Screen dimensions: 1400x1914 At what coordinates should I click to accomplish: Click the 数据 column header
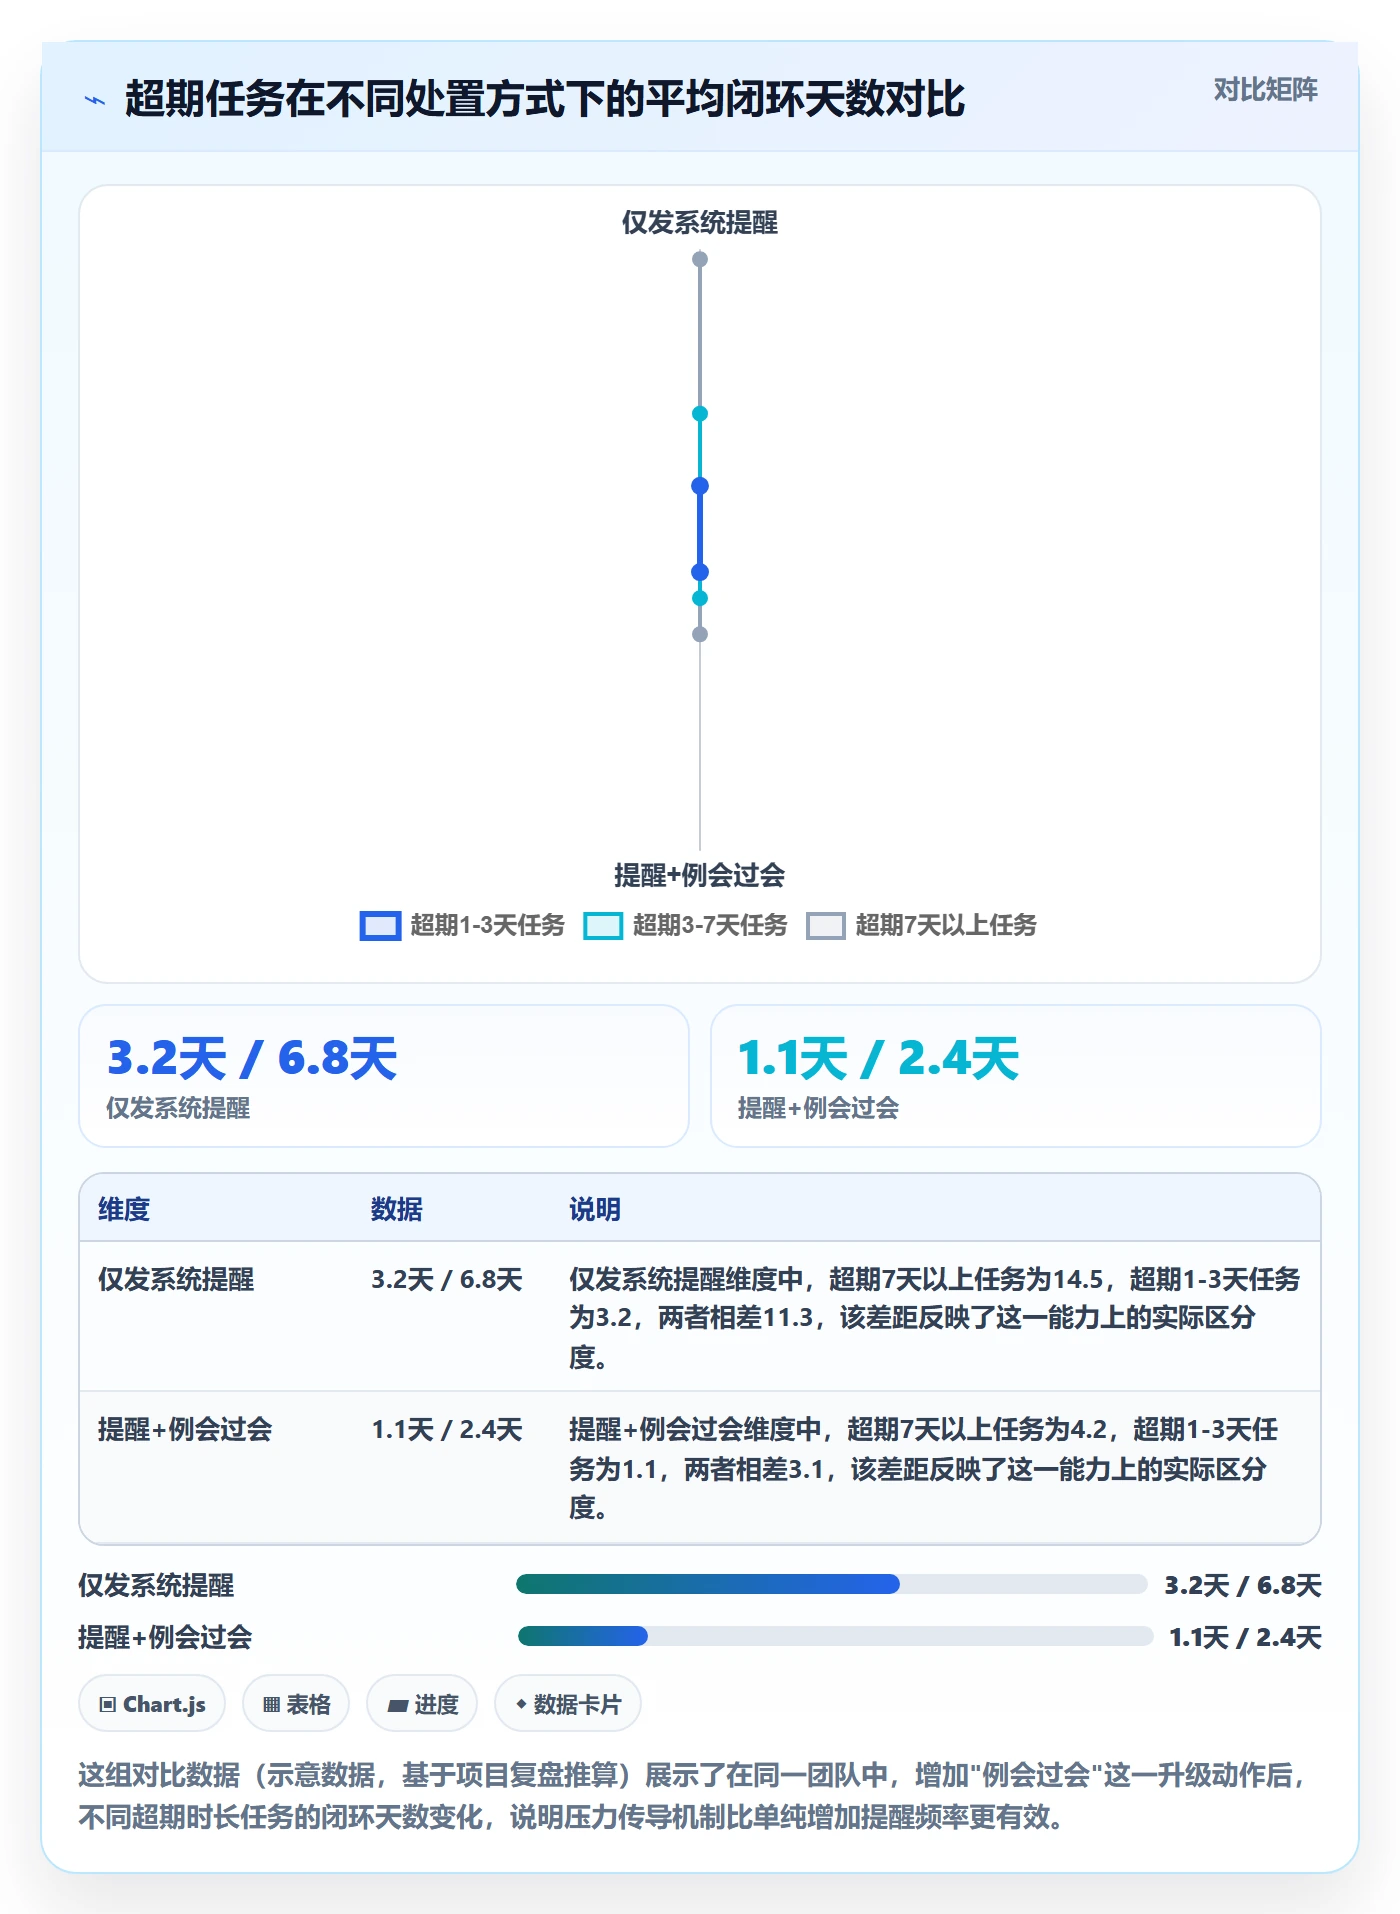397,1209
